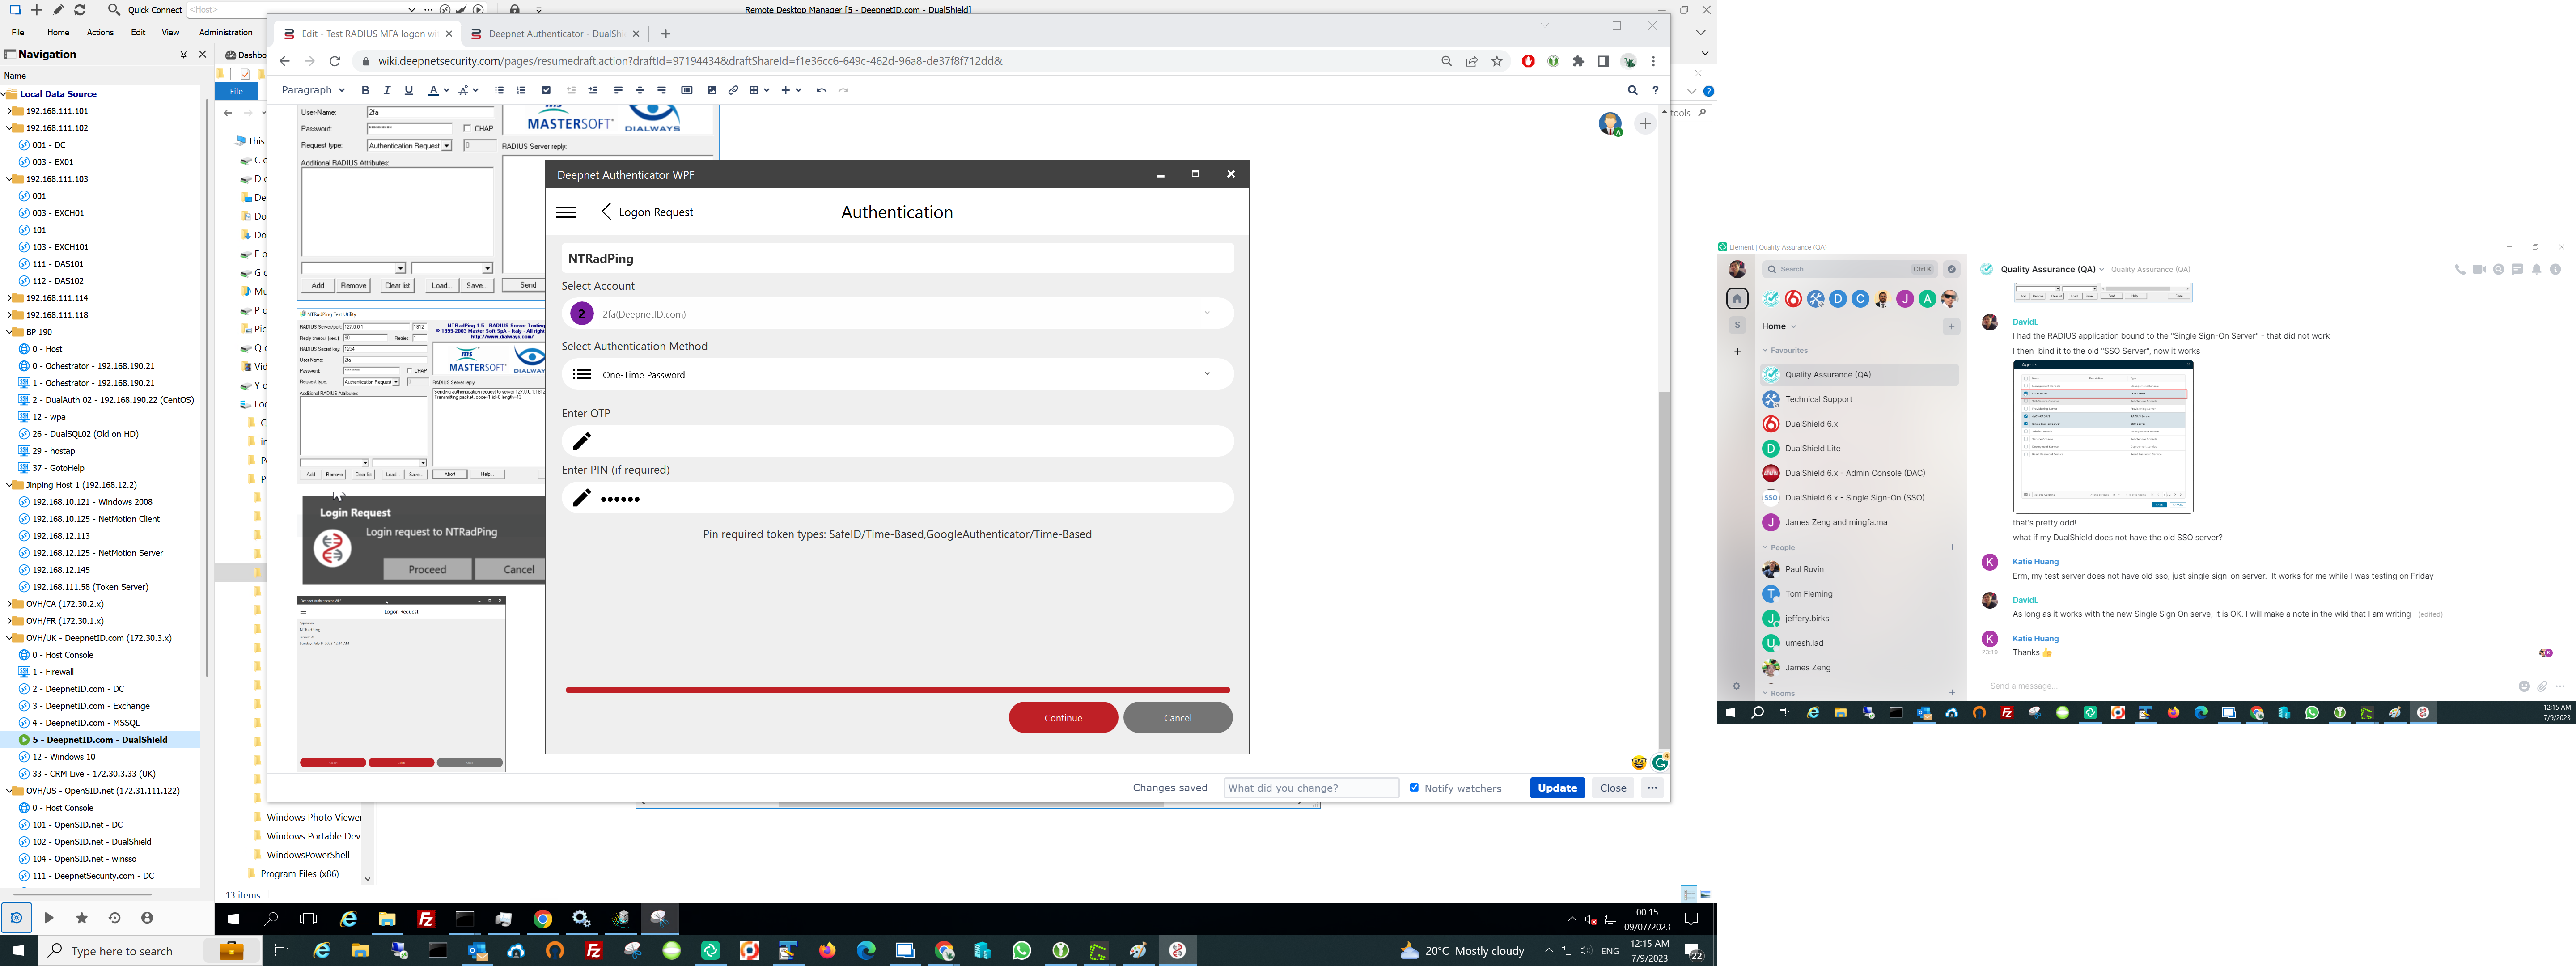Click the text color swatch button
The height and width of the screenshot is (966, 2576).
click(x=433, y=90)
